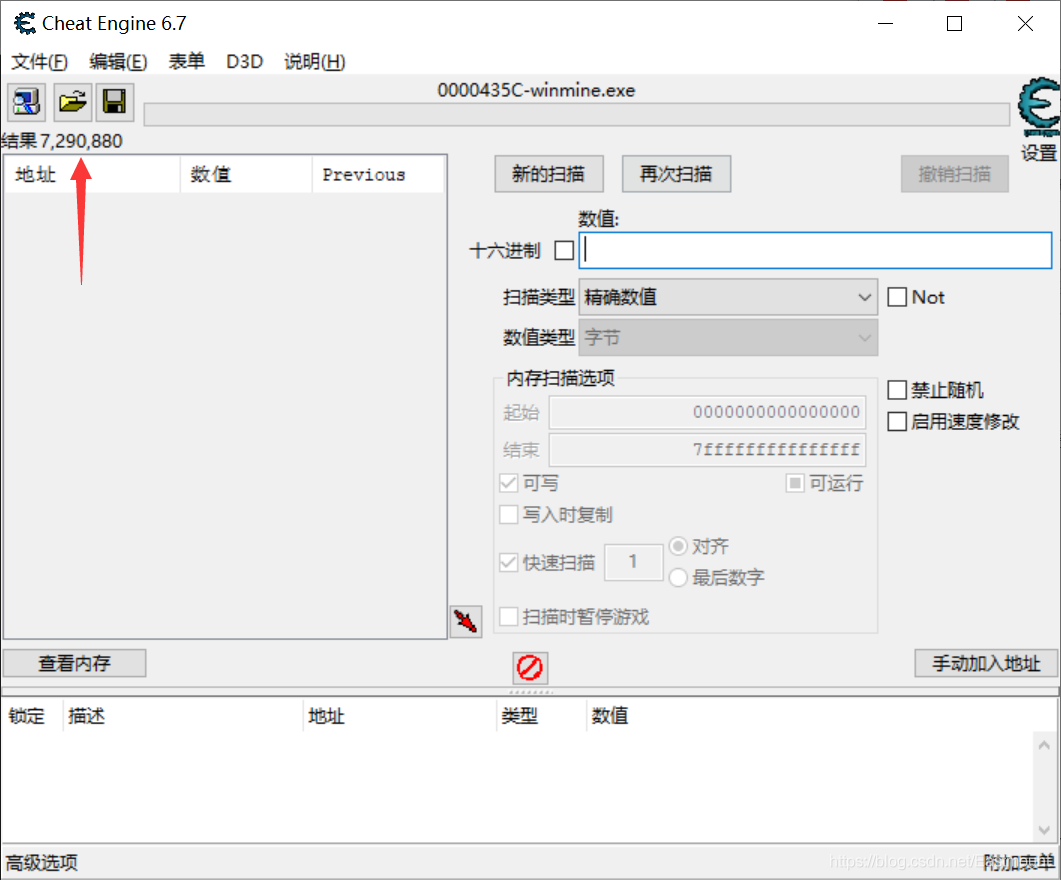This screenshot has height=880, width=1061.
Task: Enable 启用速度修改 speedhack checkbox
Action: (897, 421)
